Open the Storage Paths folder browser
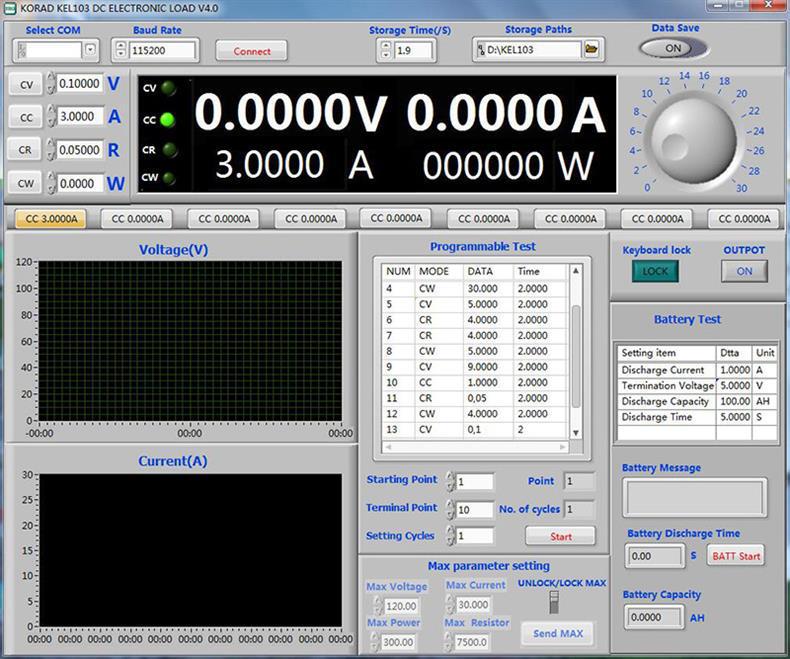The image size is (790, 659). [590, 49]
